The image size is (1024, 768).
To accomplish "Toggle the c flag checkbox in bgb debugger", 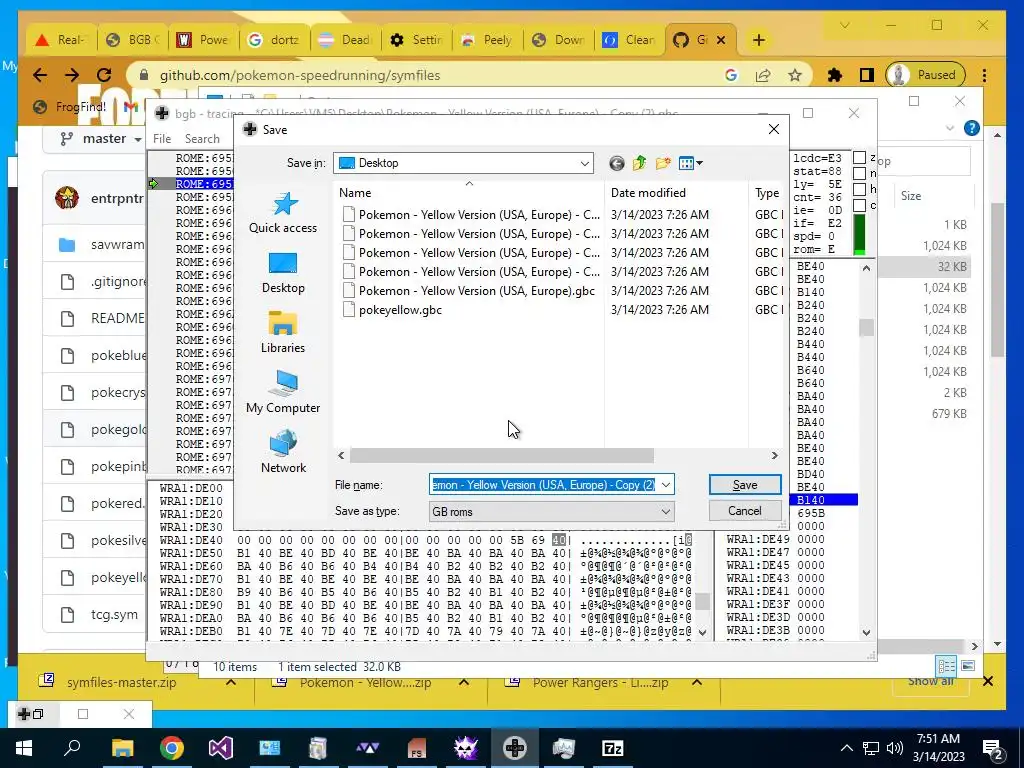I will click(859, 205).
